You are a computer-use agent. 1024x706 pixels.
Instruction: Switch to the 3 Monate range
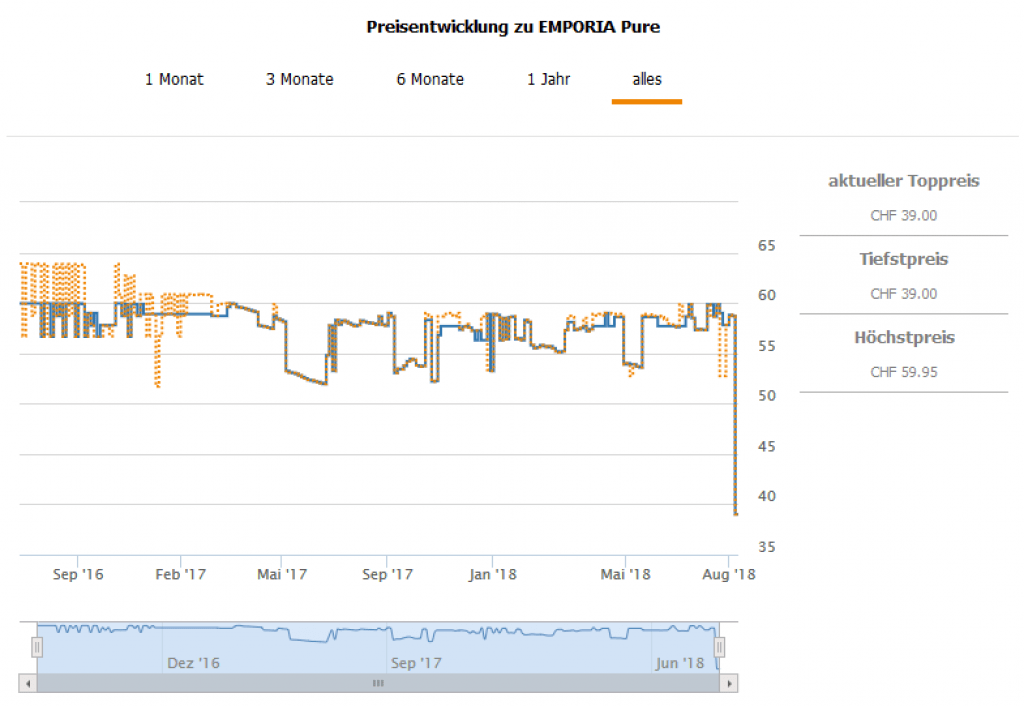(x=299, y=79)
